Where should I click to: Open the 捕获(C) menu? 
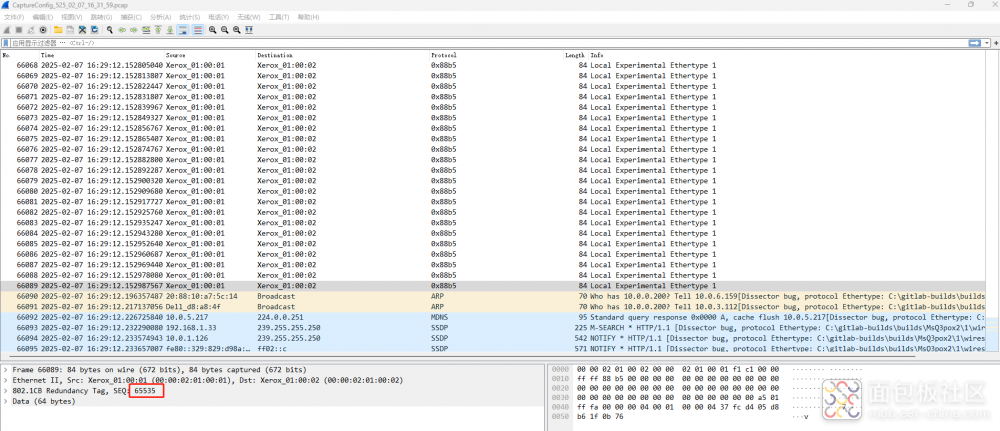click(x=131, y=17)
